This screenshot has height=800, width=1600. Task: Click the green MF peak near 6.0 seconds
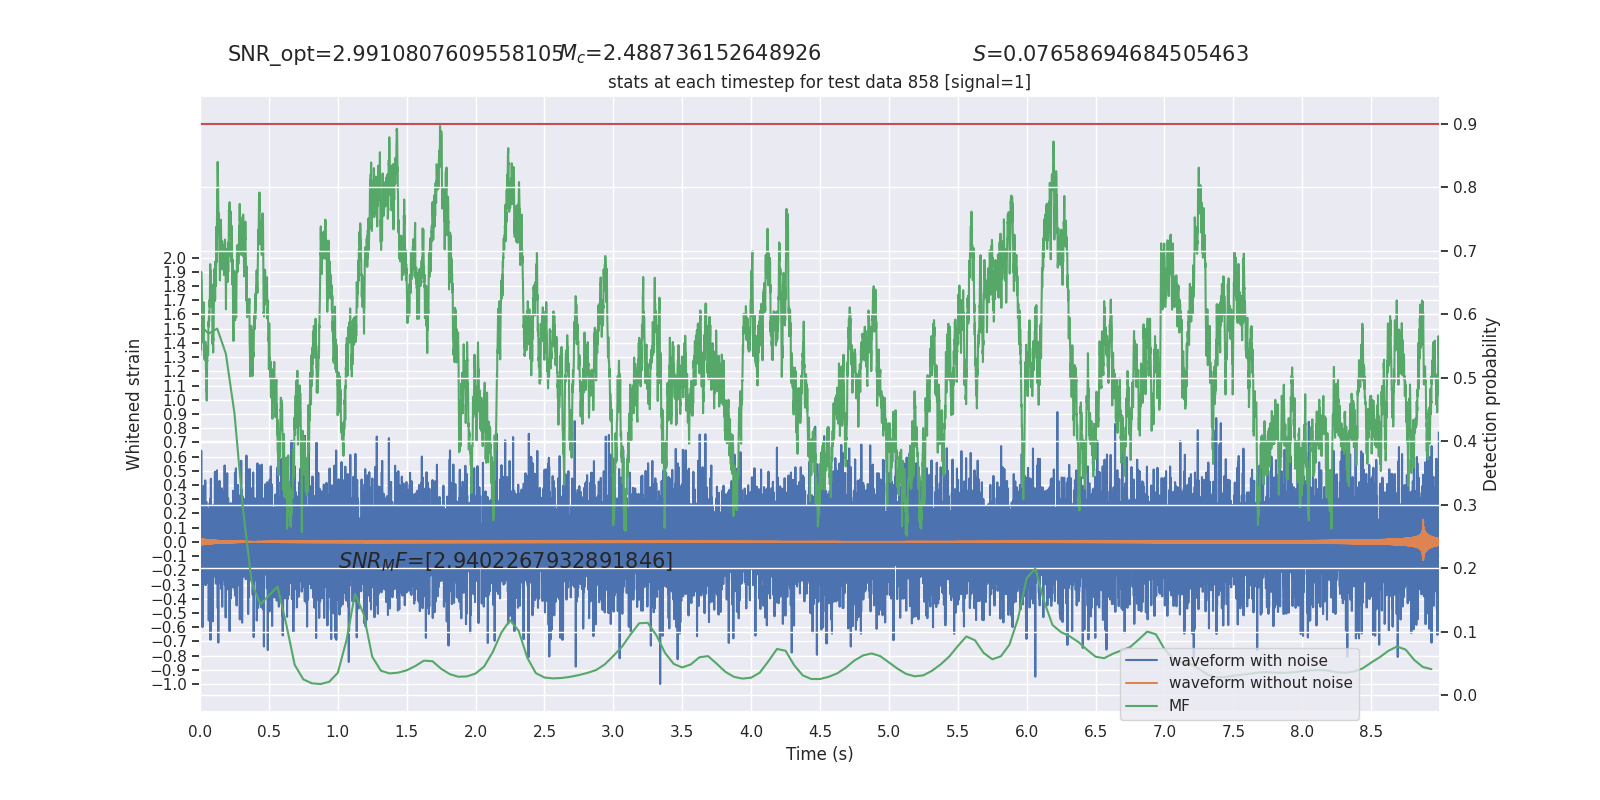coord(1033,571)
